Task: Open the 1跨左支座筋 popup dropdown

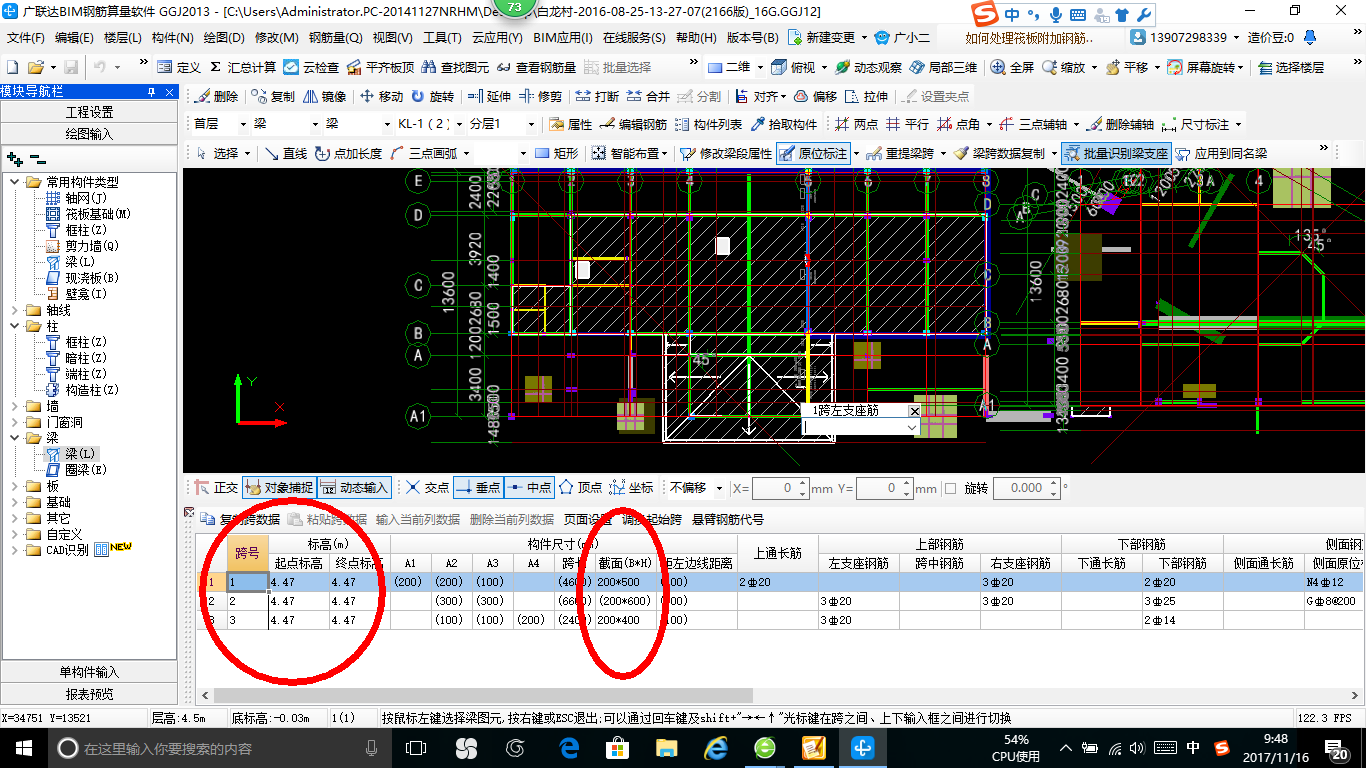Action: (x=911, y=427)
